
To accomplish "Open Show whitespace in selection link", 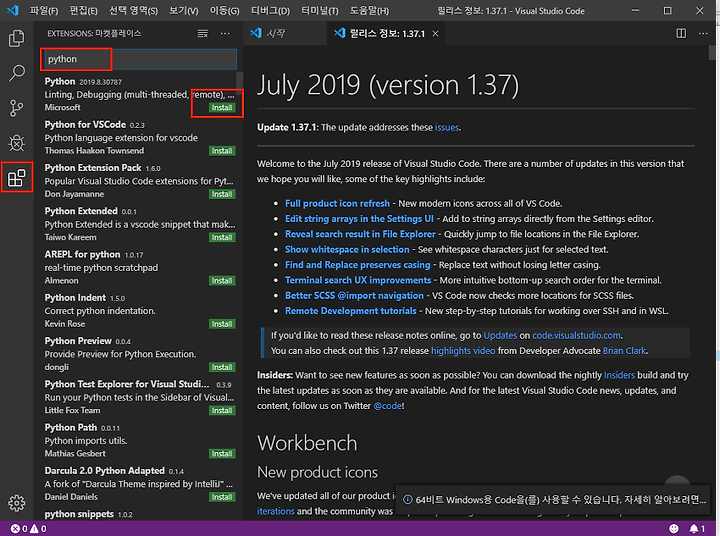I will [x=347, y=249].
